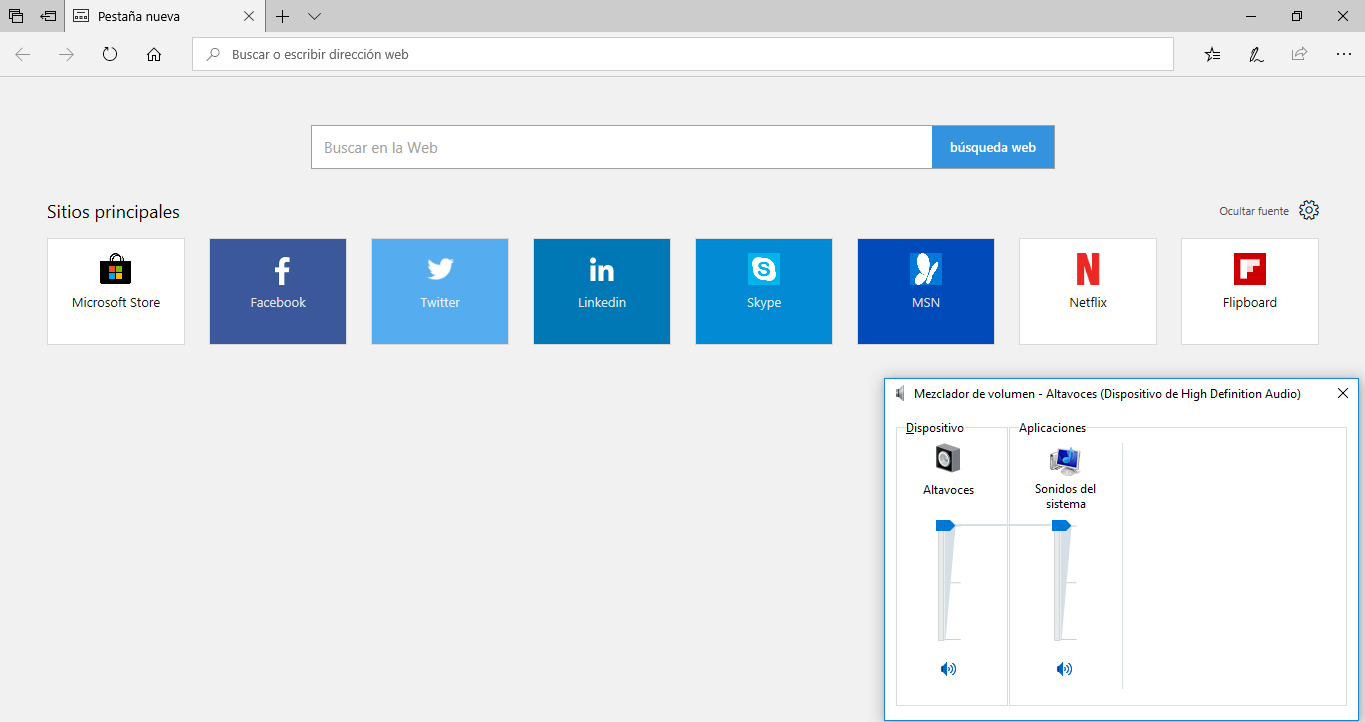
Task: Open the Netflix tile
Action: point(1088,291)
